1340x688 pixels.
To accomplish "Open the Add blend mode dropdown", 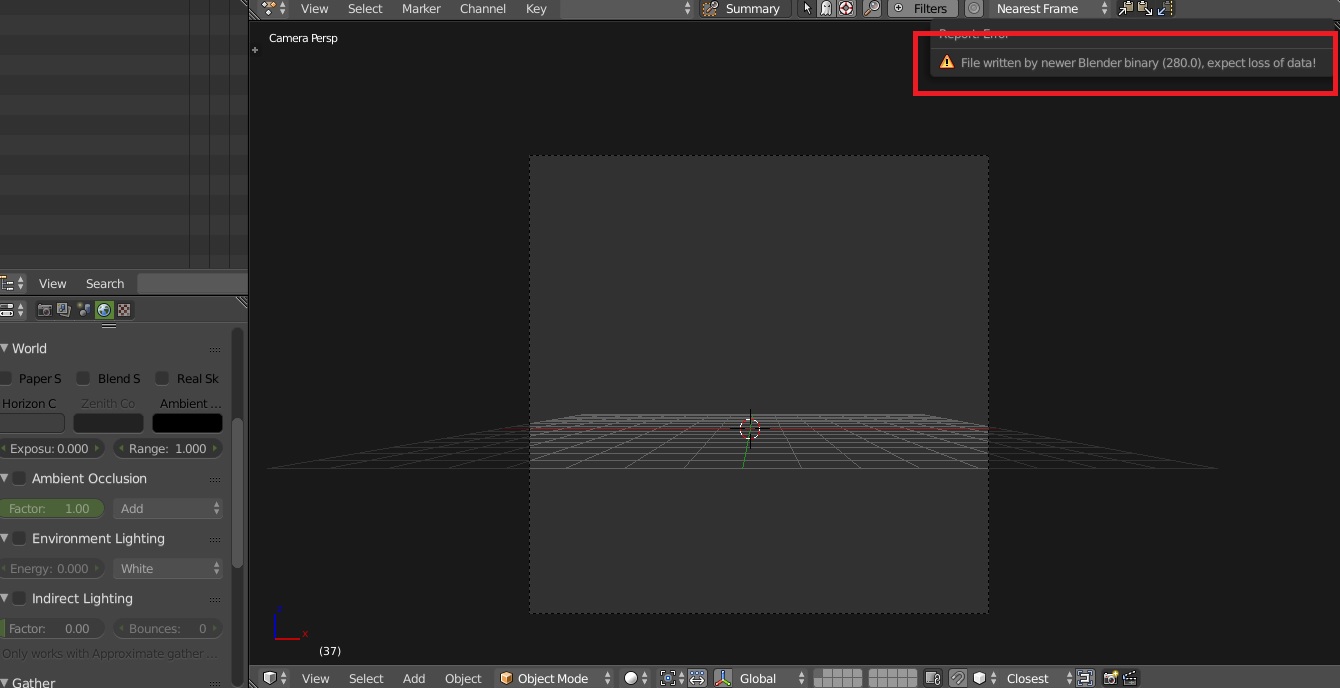I will (x=168, y=509).
